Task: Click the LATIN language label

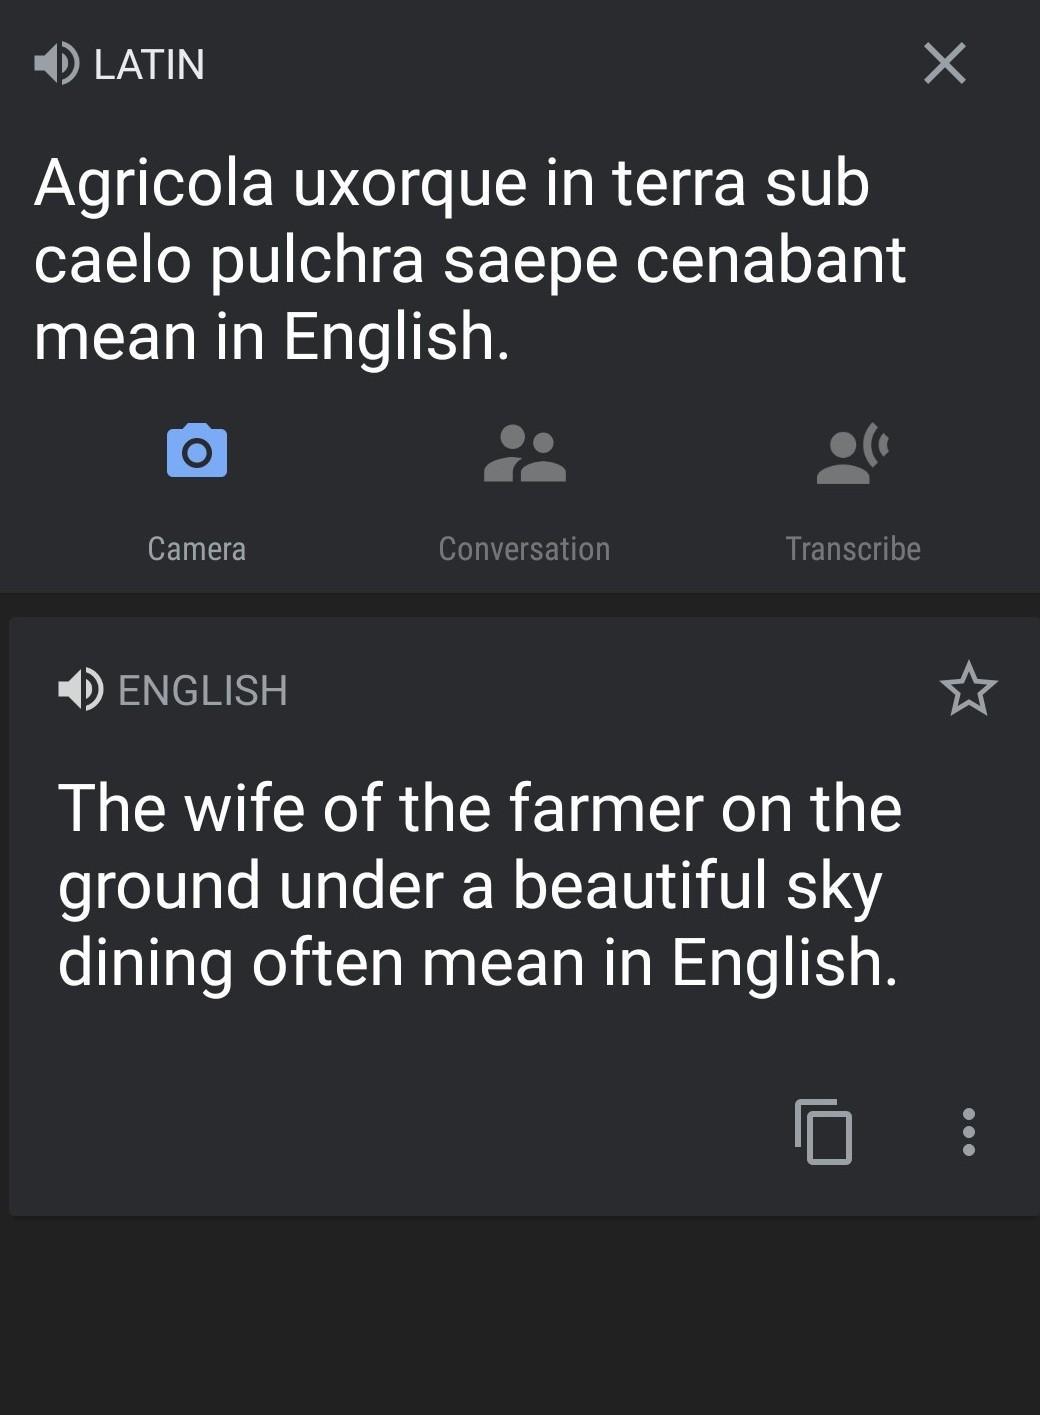Action: coord(149,65)
